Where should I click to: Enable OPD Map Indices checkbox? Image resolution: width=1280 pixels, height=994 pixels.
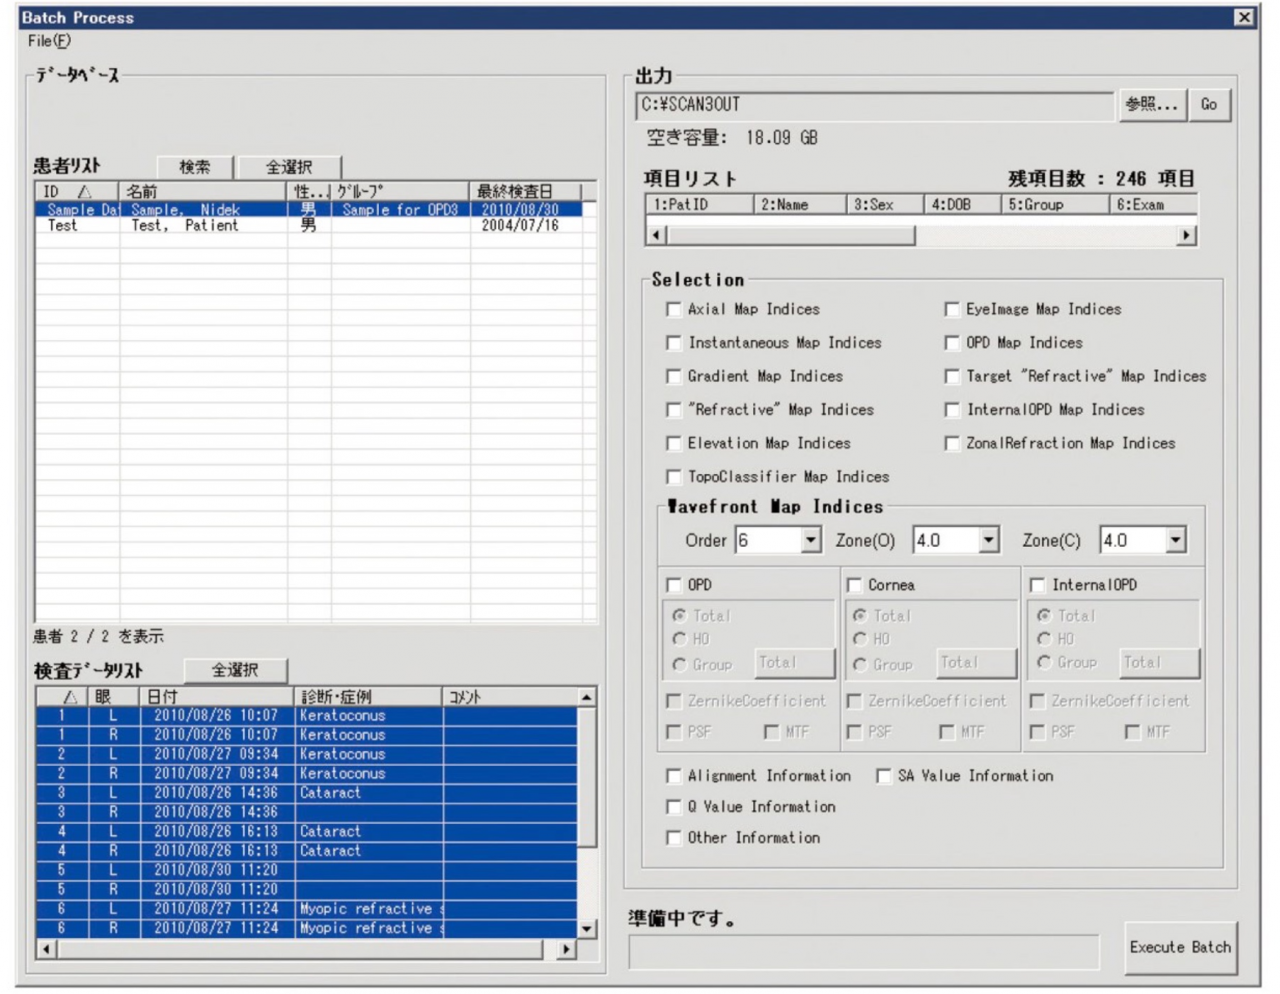point(952,343)
